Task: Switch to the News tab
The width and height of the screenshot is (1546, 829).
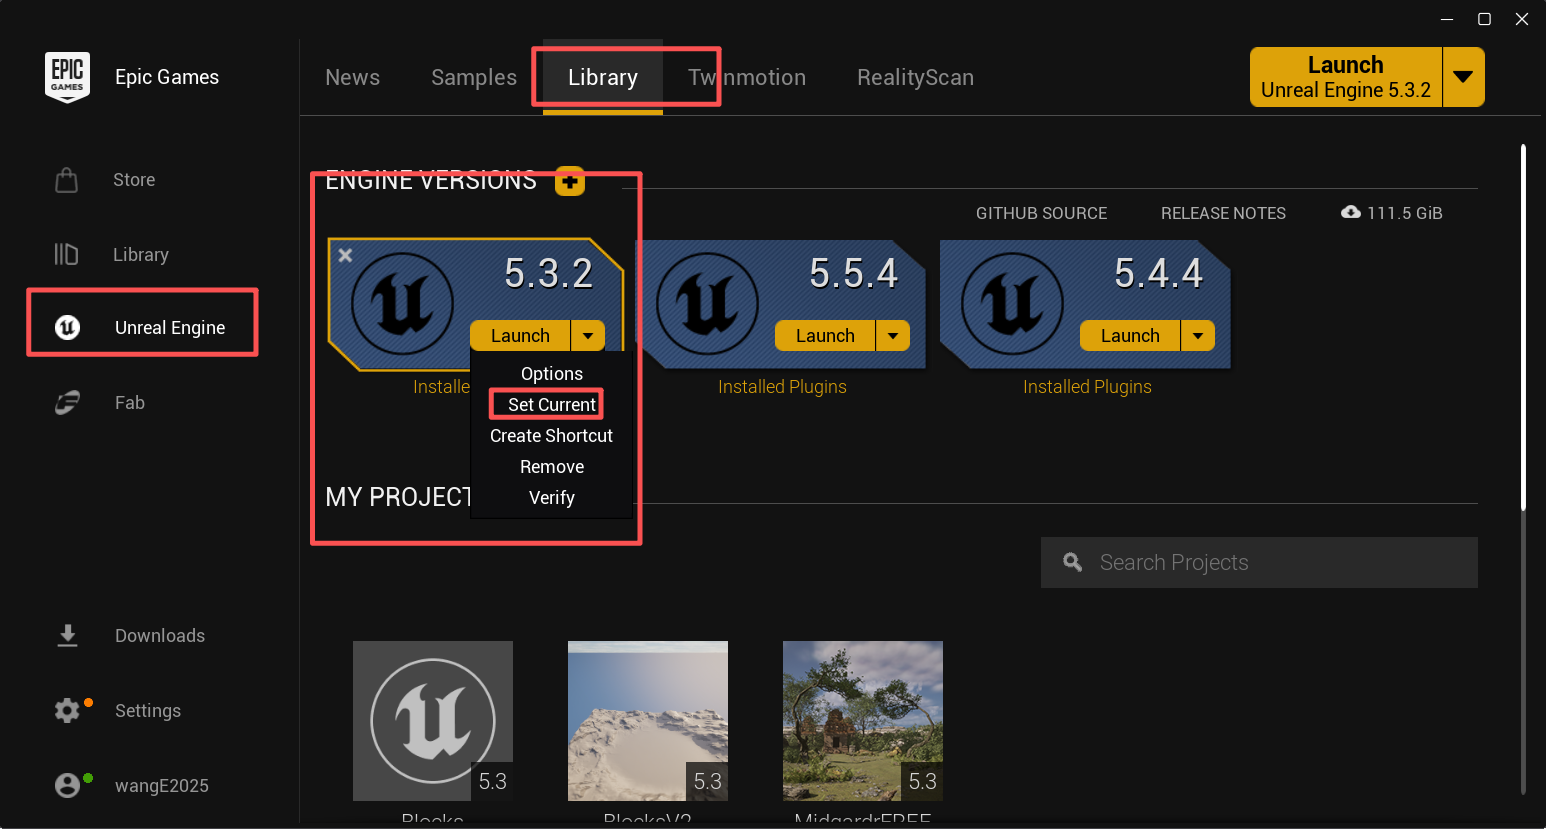Action: point(352,77)
